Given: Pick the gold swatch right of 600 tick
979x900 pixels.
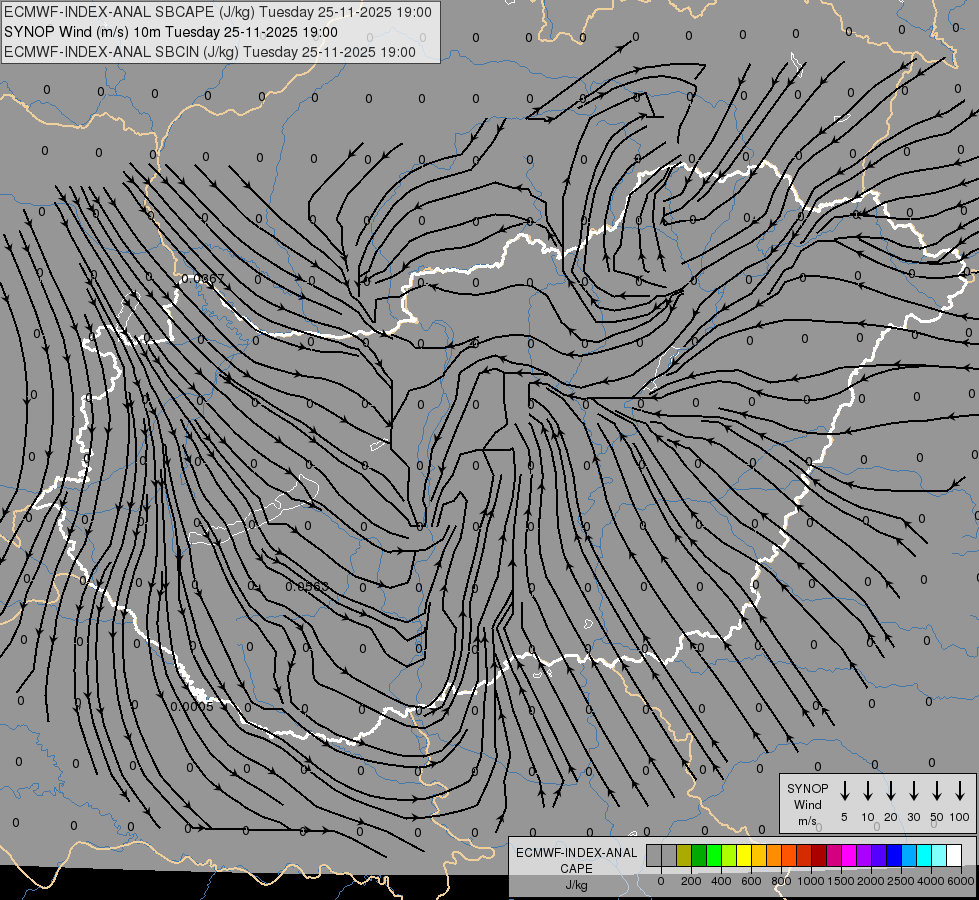Looking at the screenshot, I should click(759, 855).
